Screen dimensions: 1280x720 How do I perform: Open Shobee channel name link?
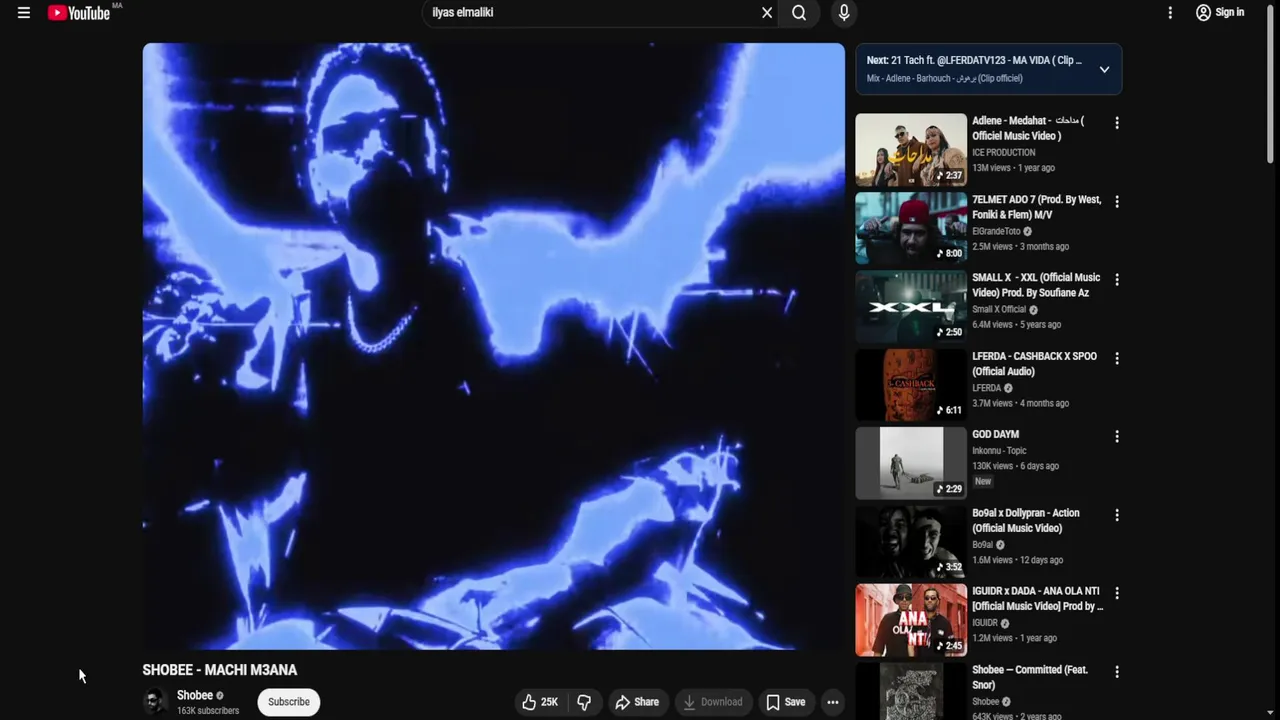194,696
